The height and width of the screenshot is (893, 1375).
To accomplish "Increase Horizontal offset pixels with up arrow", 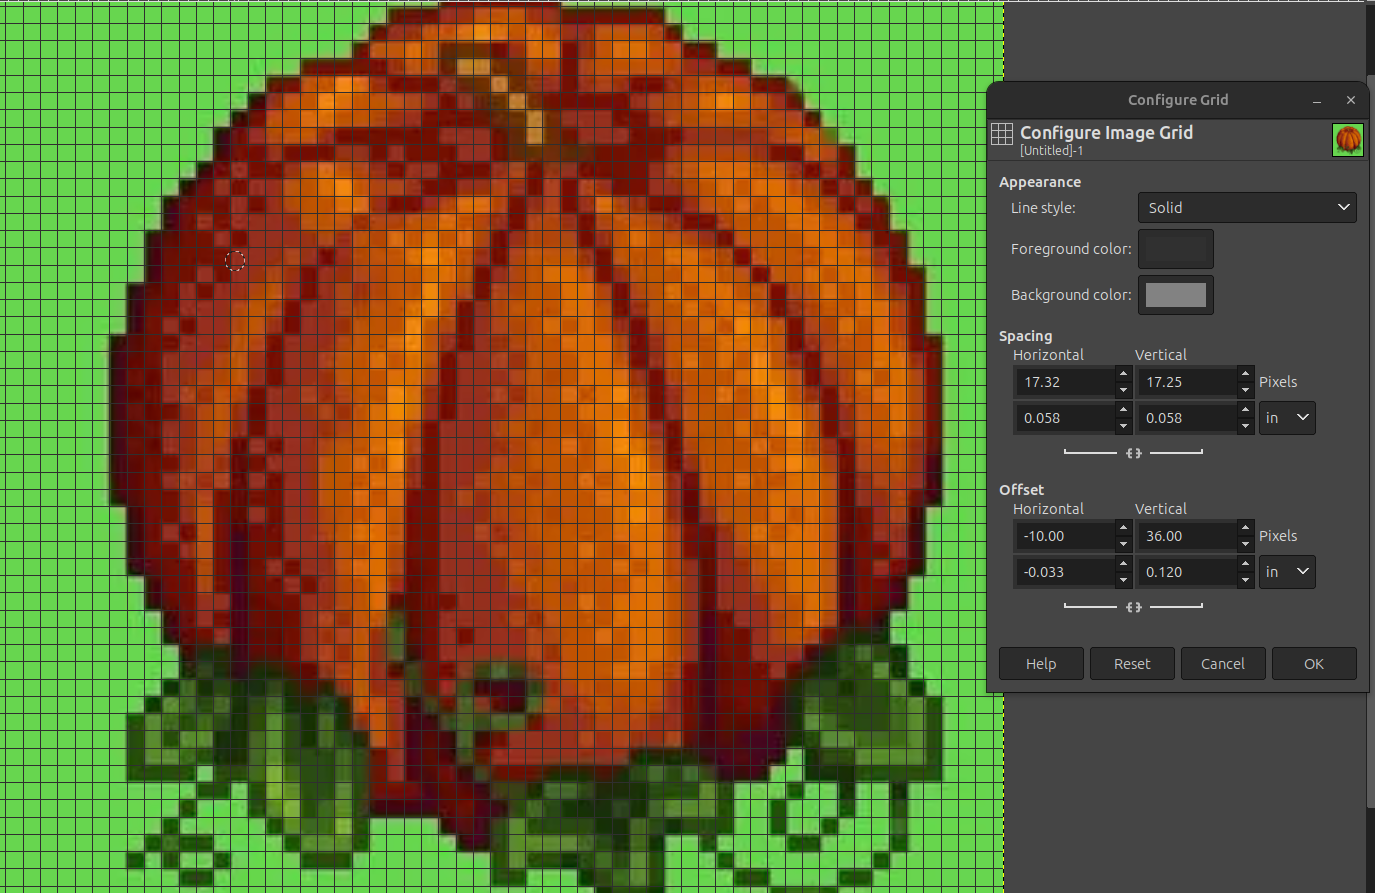I will (x=1124, y=528).
